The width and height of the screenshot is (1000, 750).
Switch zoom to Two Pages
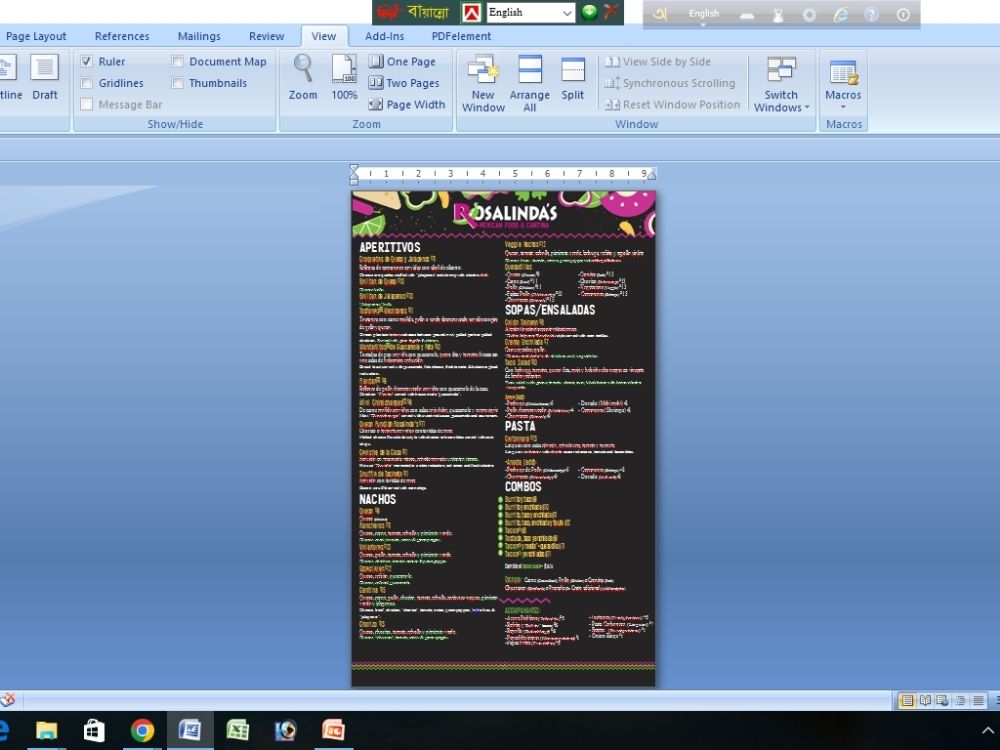click(404, 83)
